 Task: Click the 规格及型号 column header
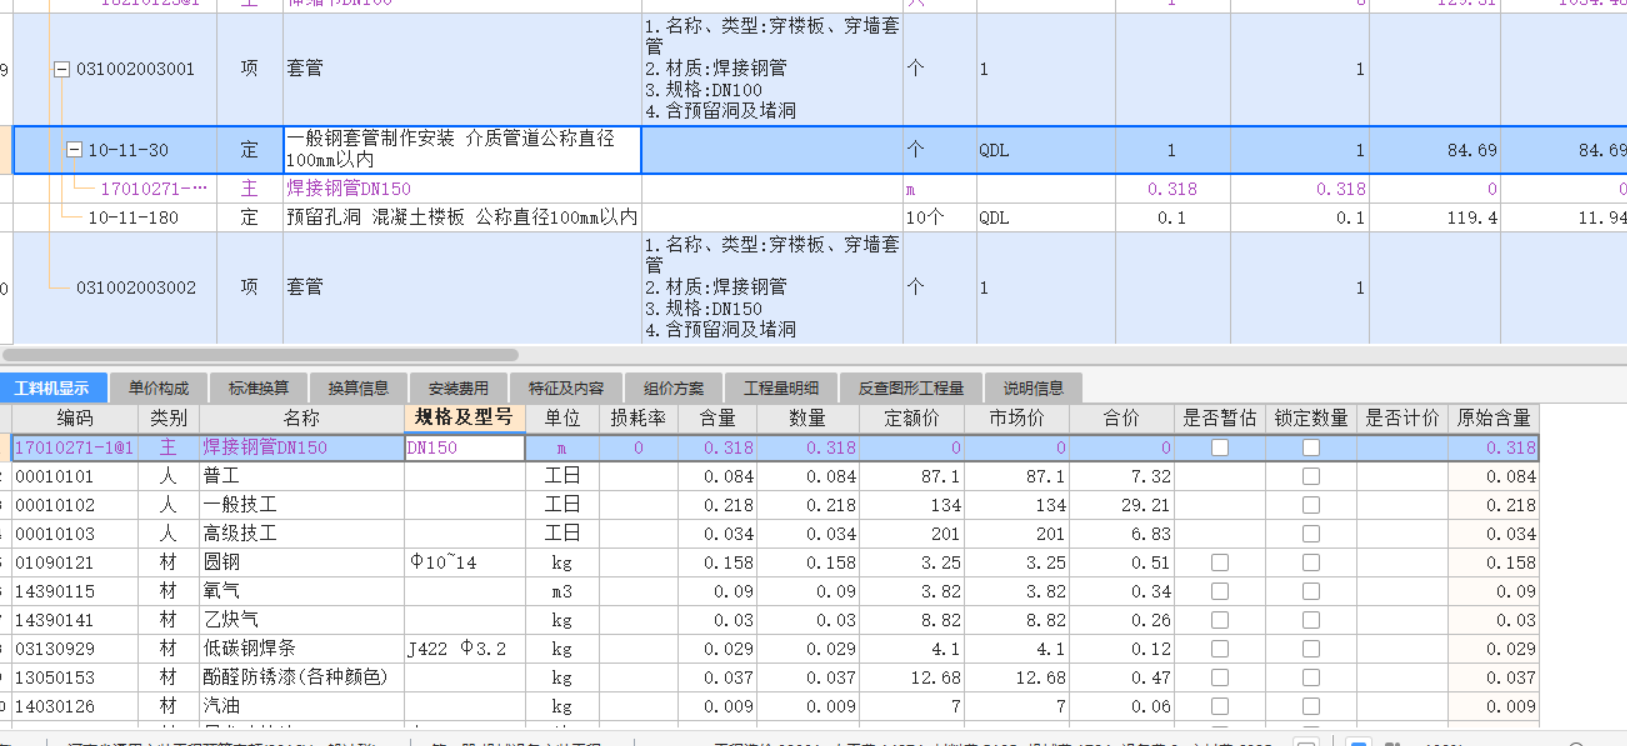pyautogui.click(x=464, y=418)
